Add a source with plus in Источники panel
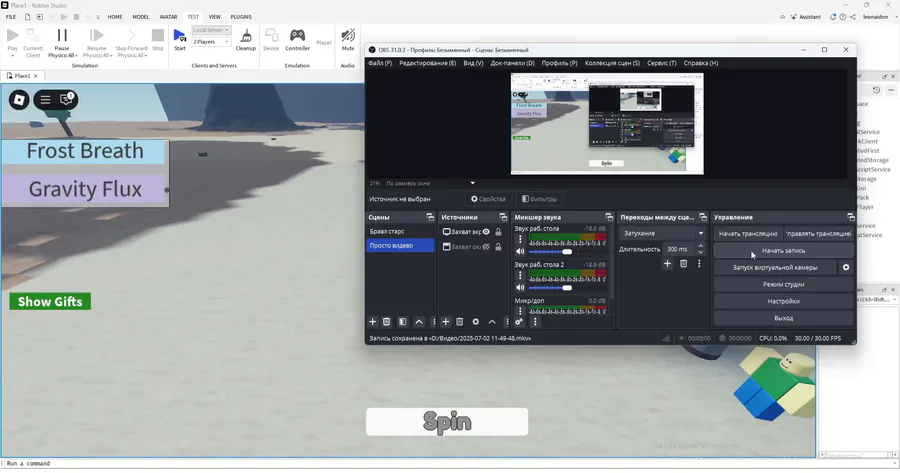Screen dimensions: 900x473 pyautogui.click(x=445, y=321)
